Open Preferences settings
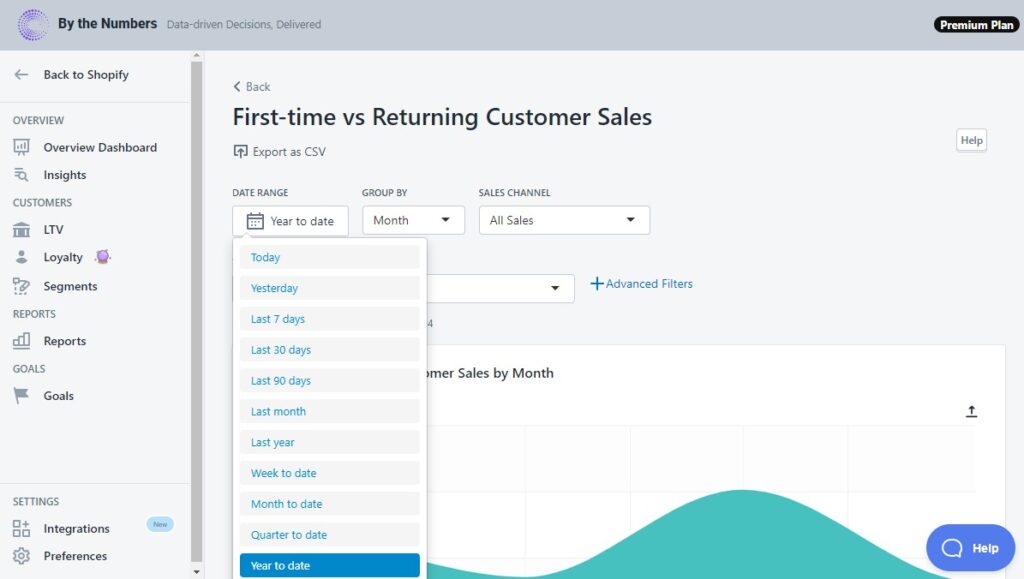1024x579 pixels. [x=75, y=556]
